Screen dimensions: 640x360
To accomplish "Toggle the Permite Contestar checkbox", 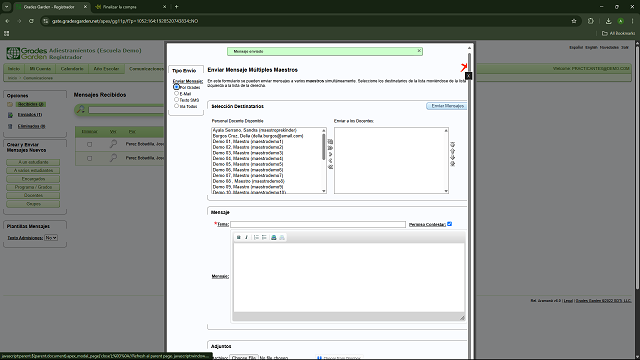I will pos(449,224).
